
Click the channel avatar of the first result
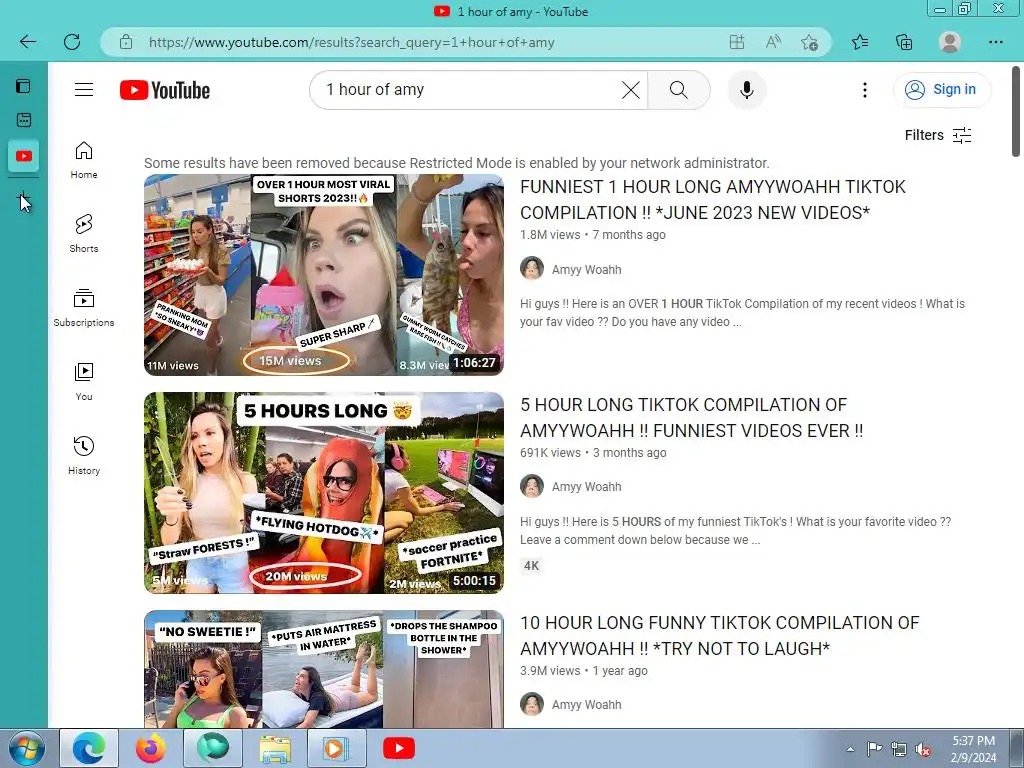pyautogui.click(x=532, y=268)
